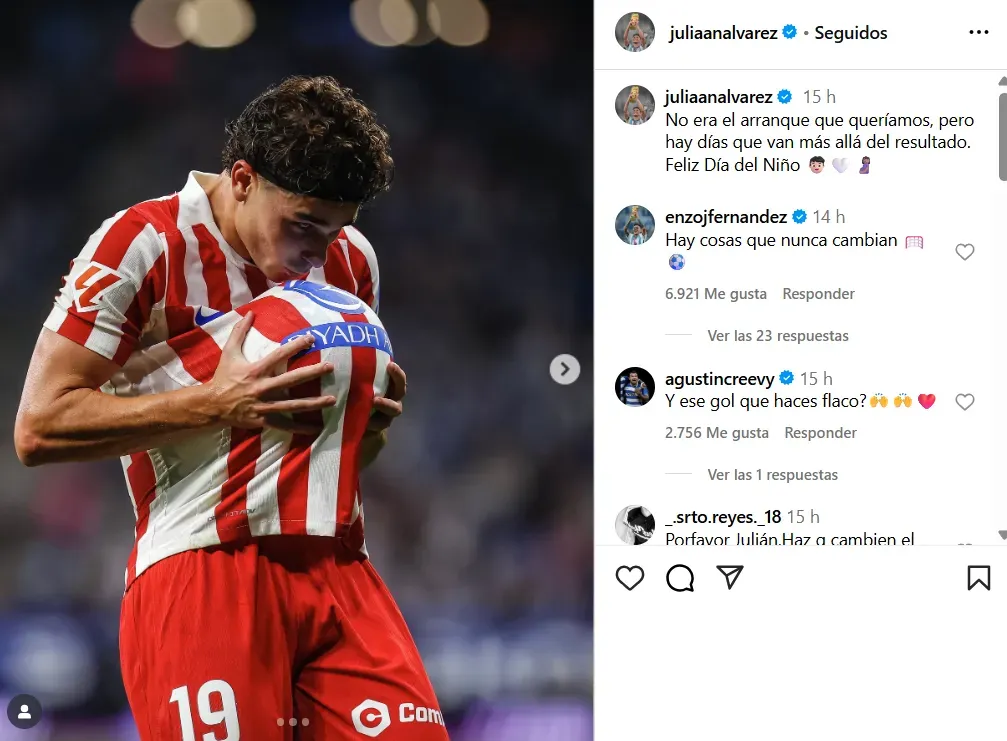The height and width of the screenshot is (741, 1007).
Task: Open _.srto.reyes._18 profile link
Action: pyautogui.click(x=723, y=517)
